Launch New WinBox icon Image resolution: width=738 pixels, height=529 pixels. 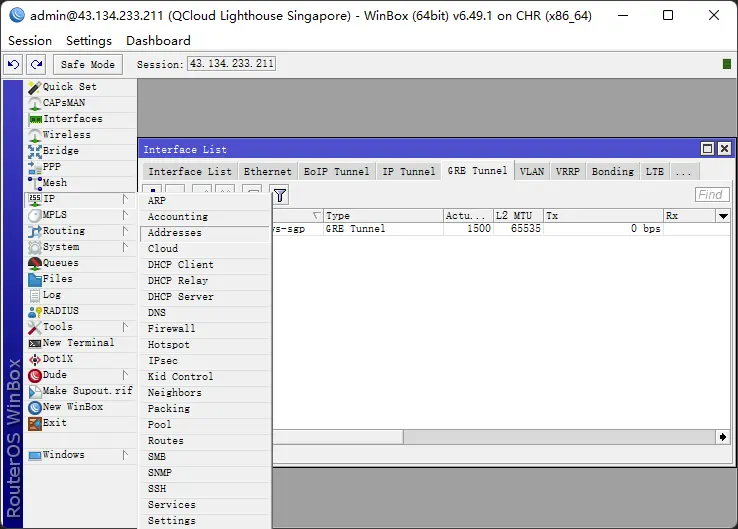pyautogui.click(x=35, y=407)
